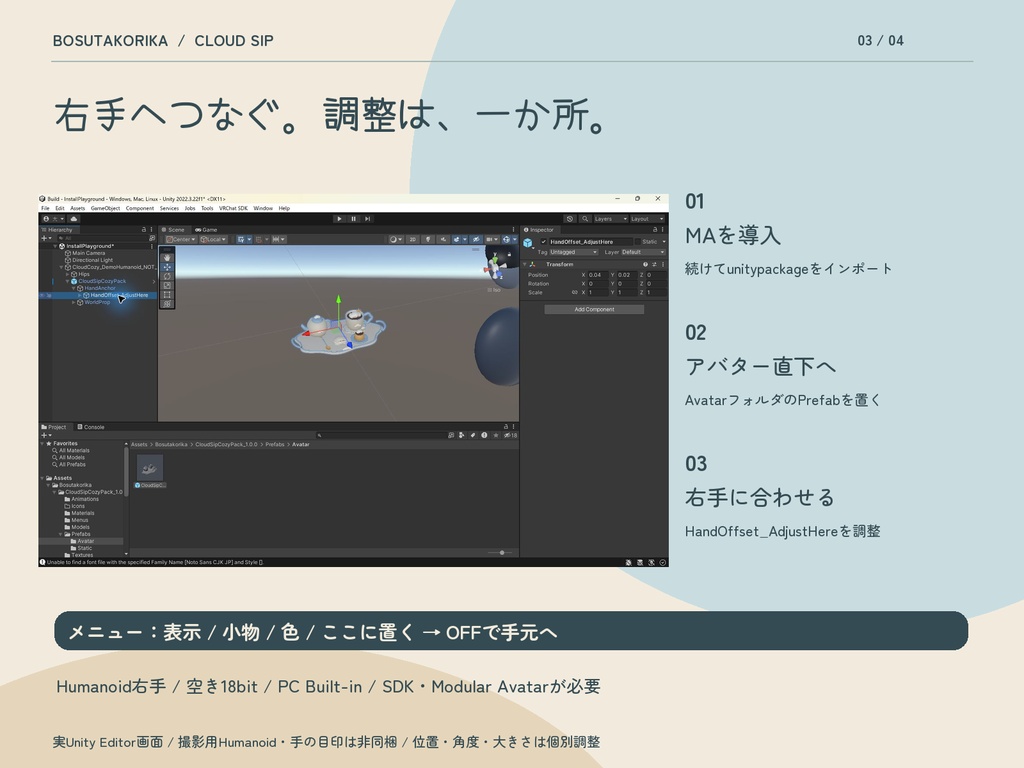The image size is (1024, 768).
Task: Click the Inspector panel lock icon
Action: point(655,230)
